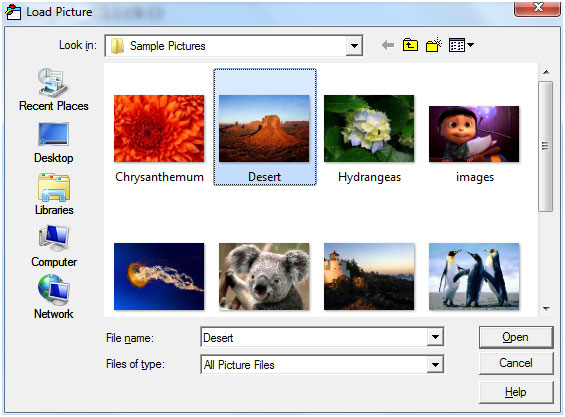Viewport: 565px width, 417px height.
Task: Cancel the Load Picture dialog
Action: click(x=516, y=363)
